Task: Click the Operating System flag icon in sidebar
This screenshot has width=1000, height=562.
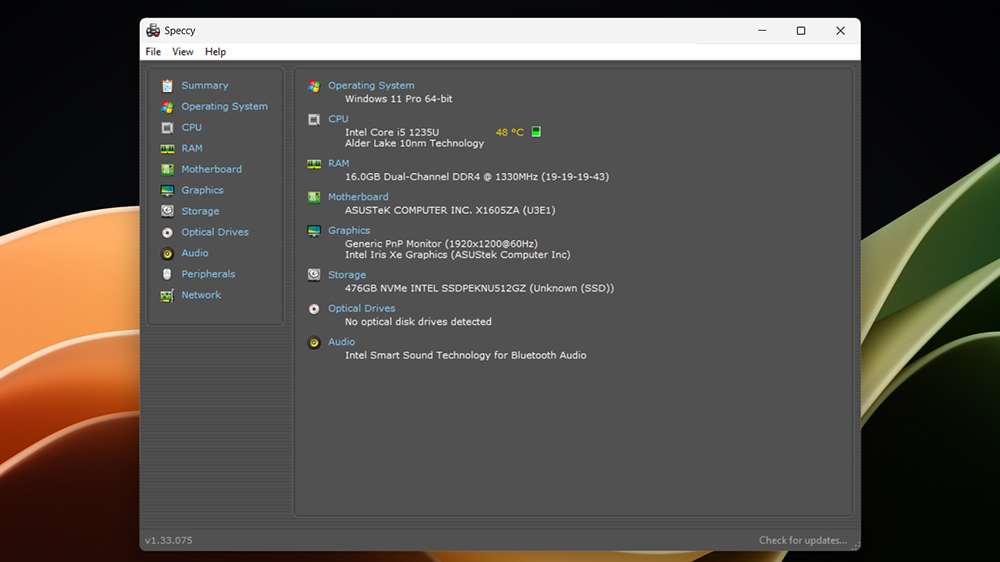Action: tap(167, 107)
